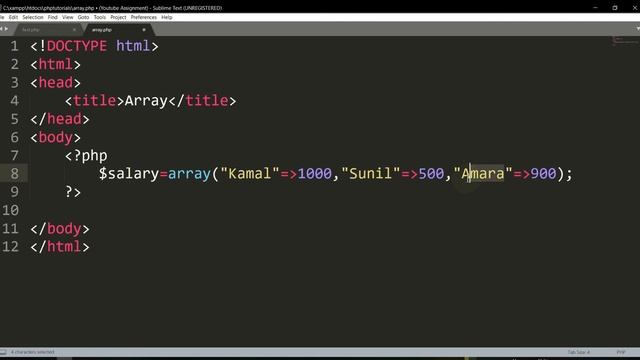The height and width of the screenshot is (360, 640).
Task: Open the Help menu
Action: (167, 17)
